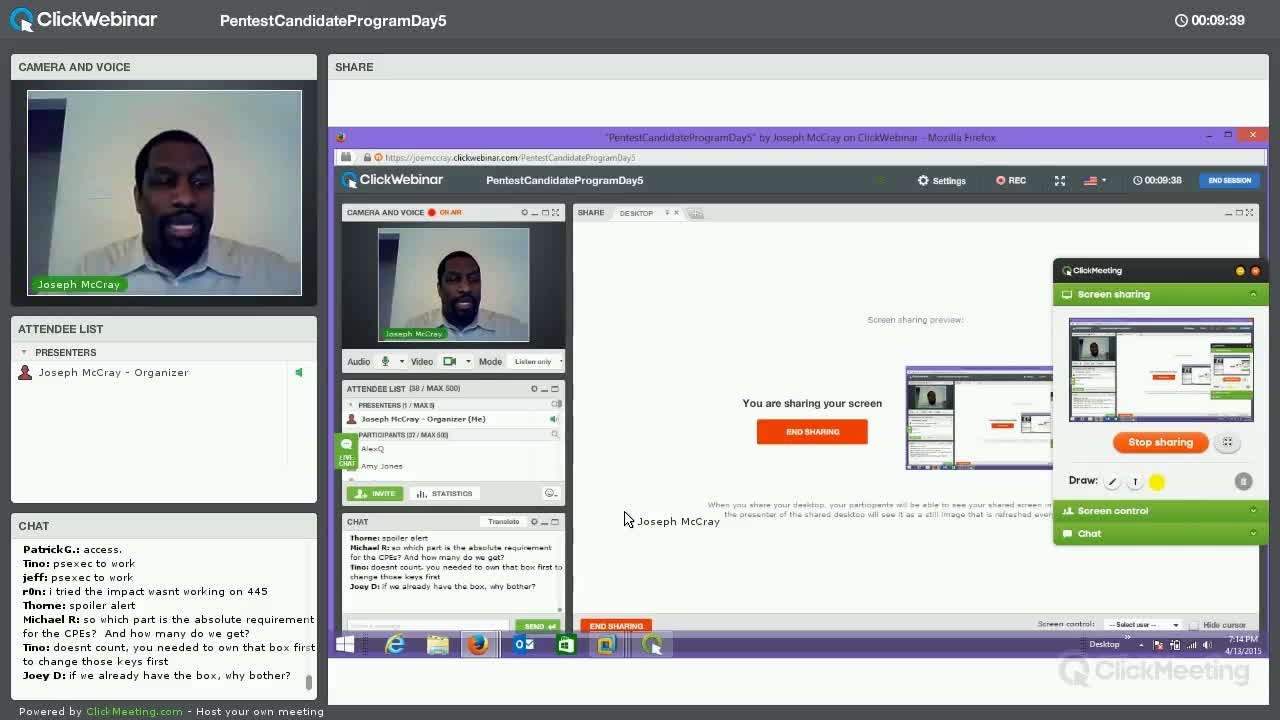Click the ClickWebinar logo at the top left

tap(83, 19)
